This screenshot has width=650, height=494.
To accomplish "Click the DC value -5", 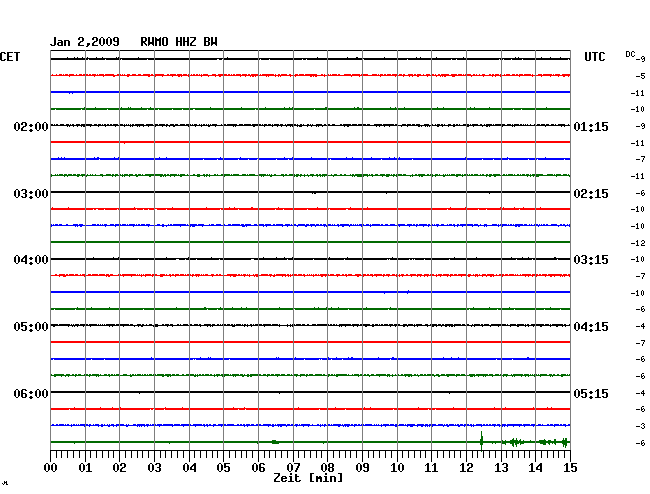I will pos(640,76).
